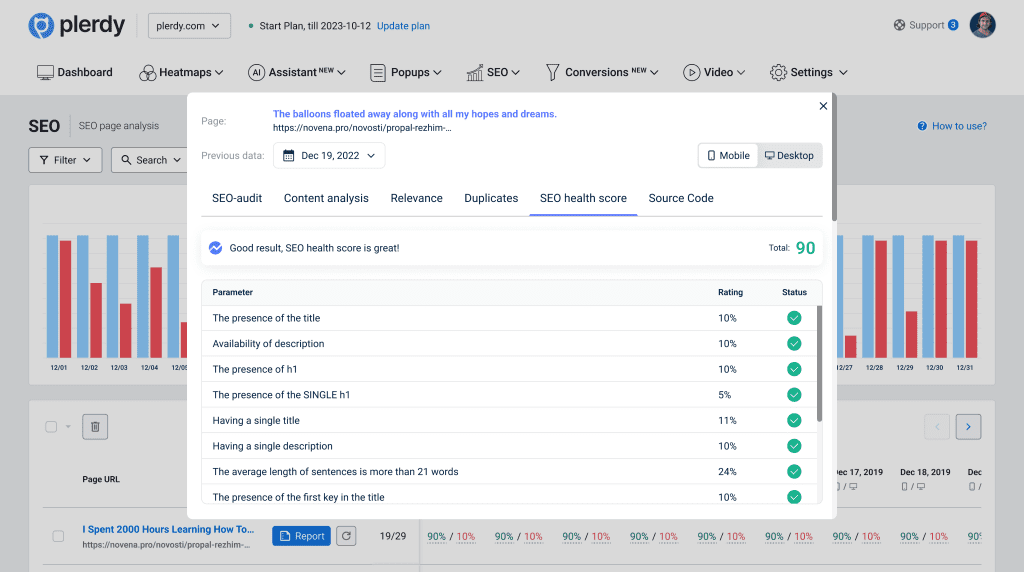Open the Source Code tab

(681, 198)
